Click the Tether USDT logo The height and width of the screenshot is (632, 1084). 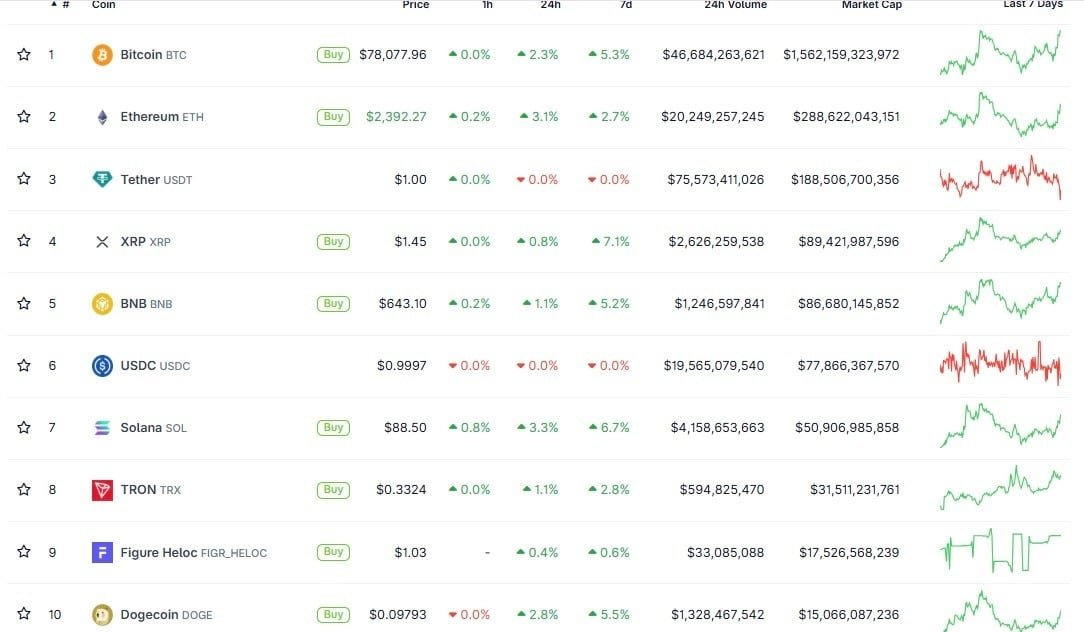[101, 178]
